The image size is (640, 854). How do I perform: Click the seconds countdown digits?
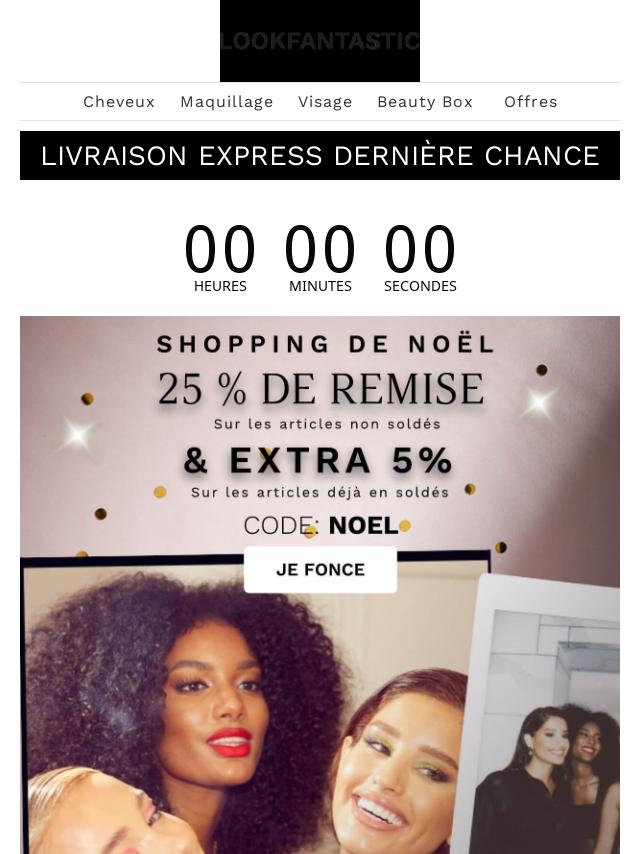pos(420,249)
